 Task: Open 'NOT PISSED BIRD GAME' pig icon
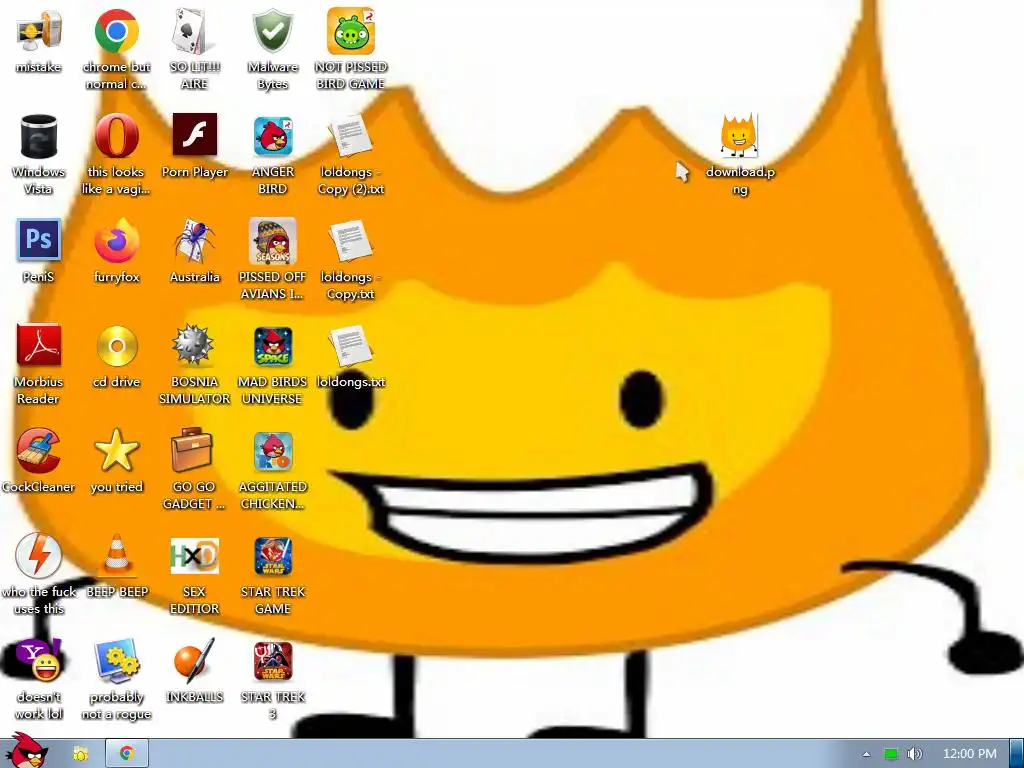click(351, 31)
